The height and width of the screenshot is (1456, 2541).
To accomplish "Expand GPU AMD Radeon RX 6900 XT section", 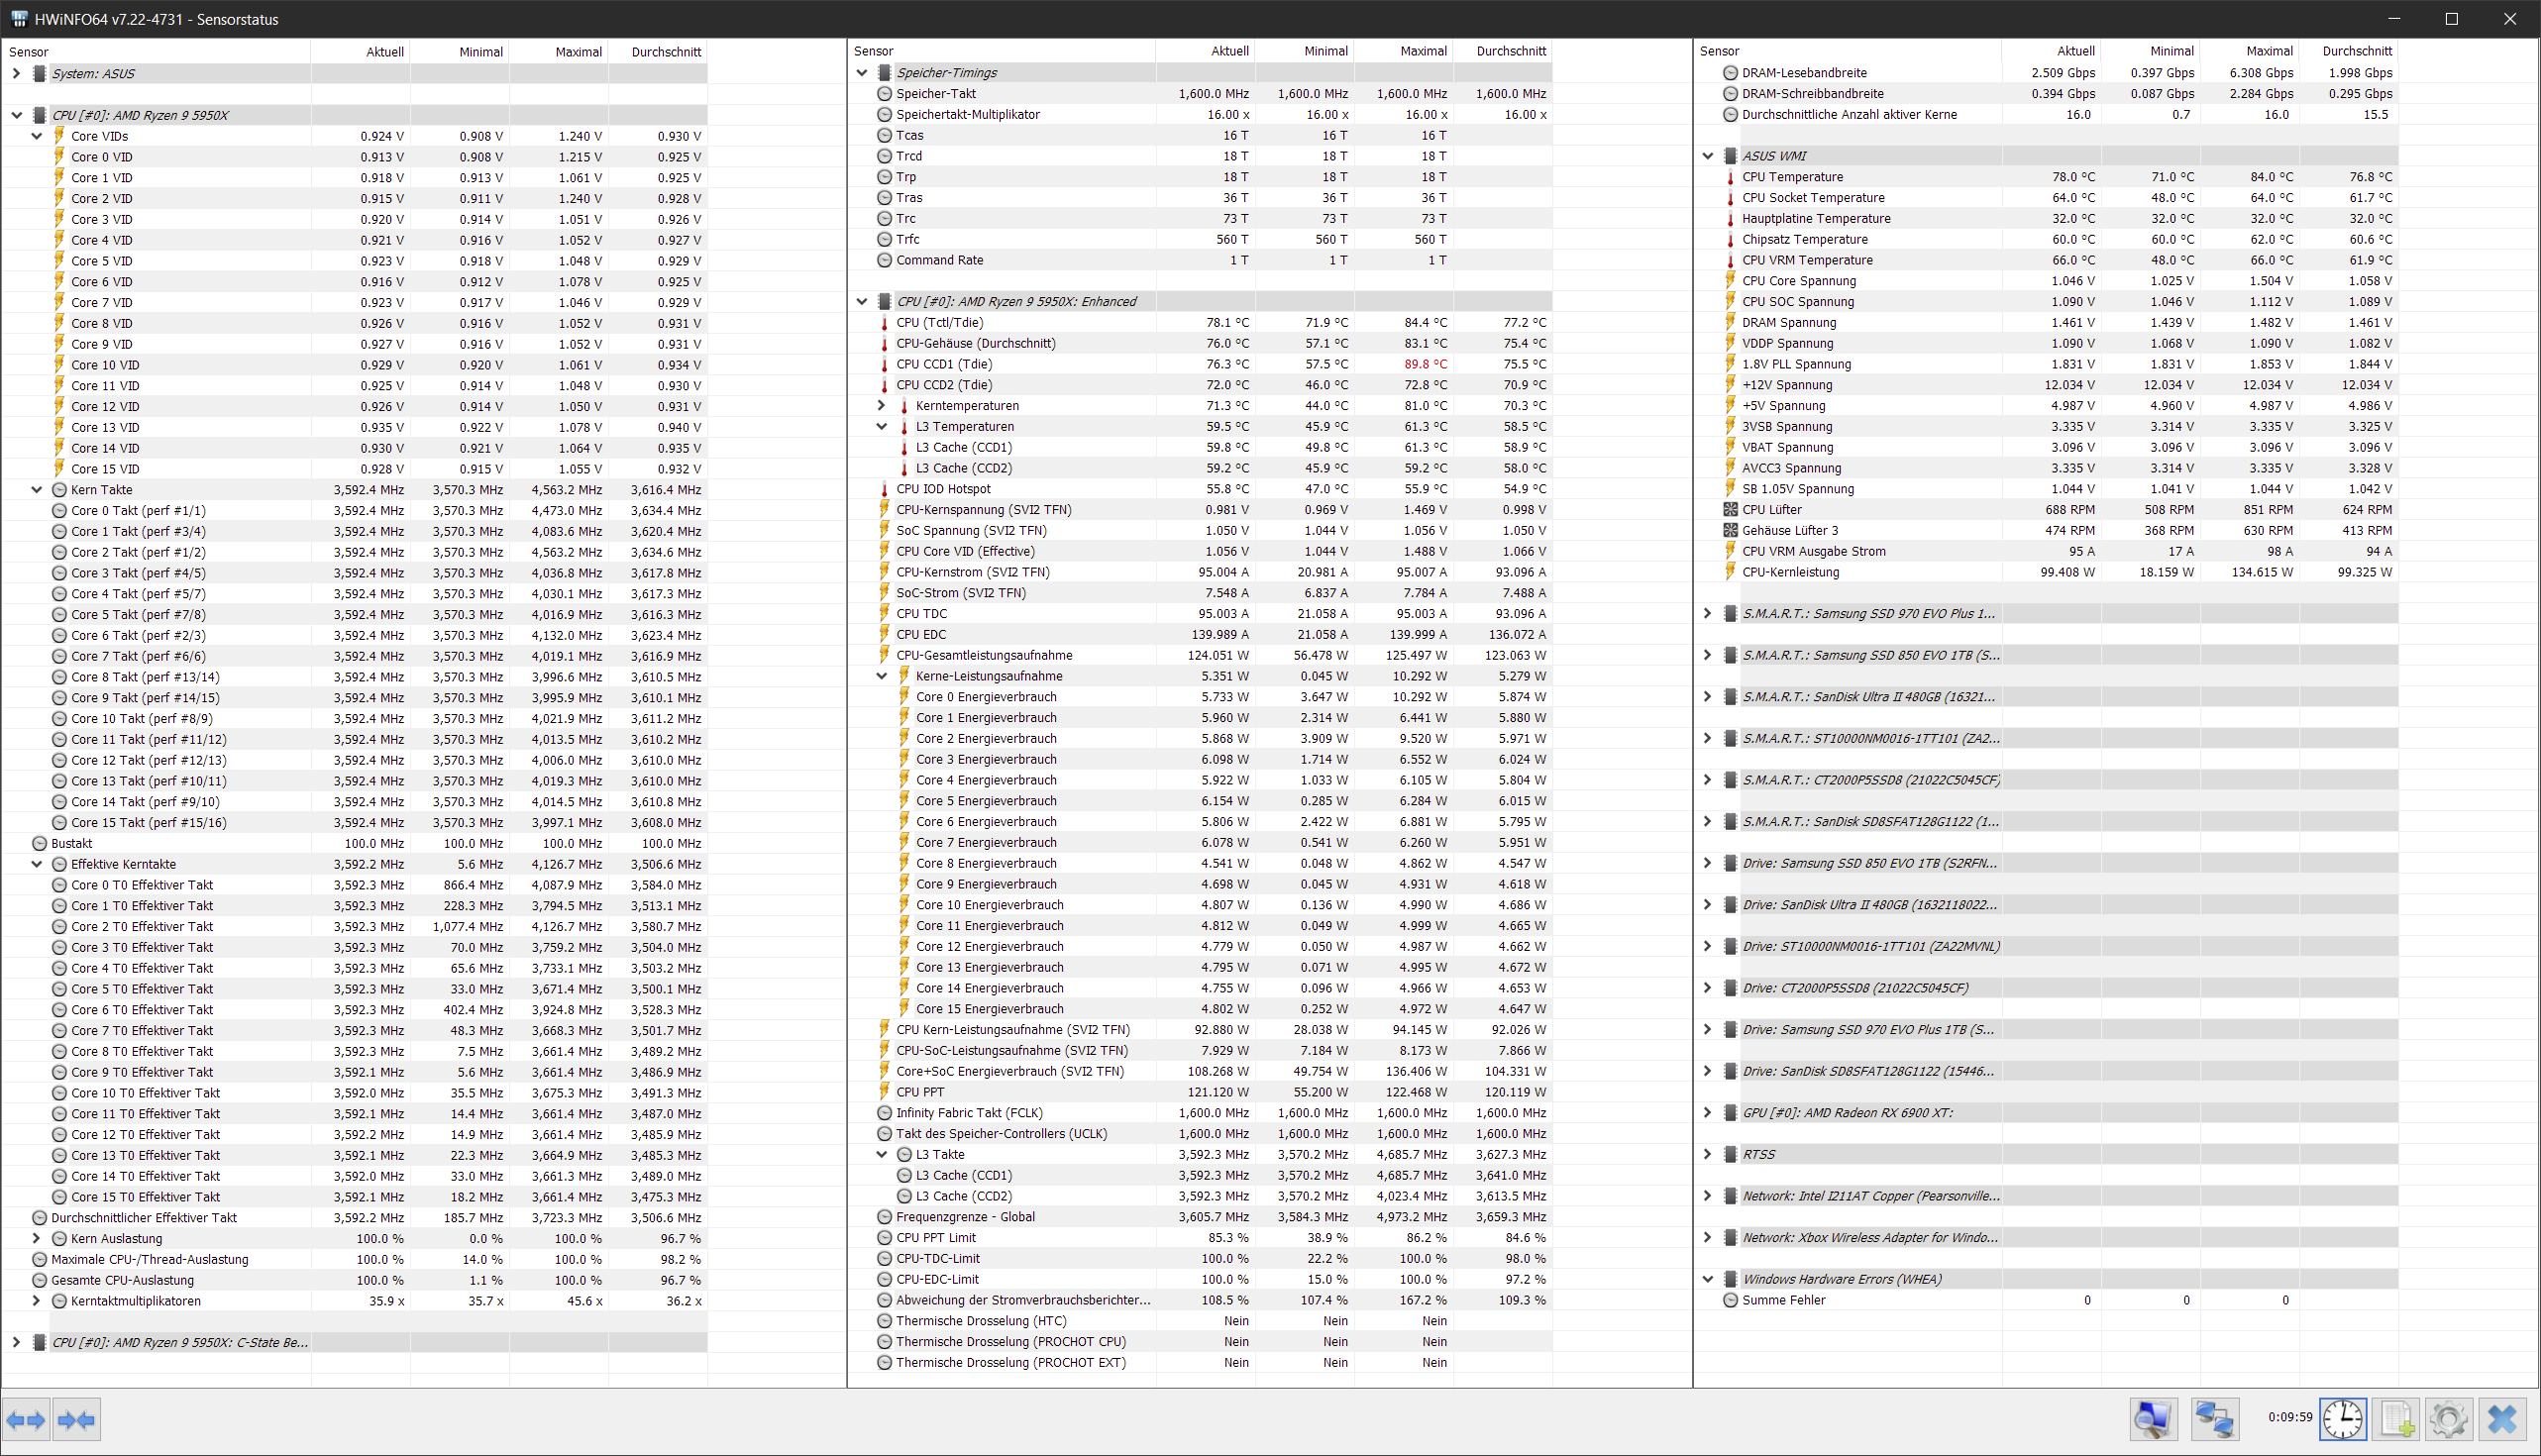I will (x=1708, y=1113).
